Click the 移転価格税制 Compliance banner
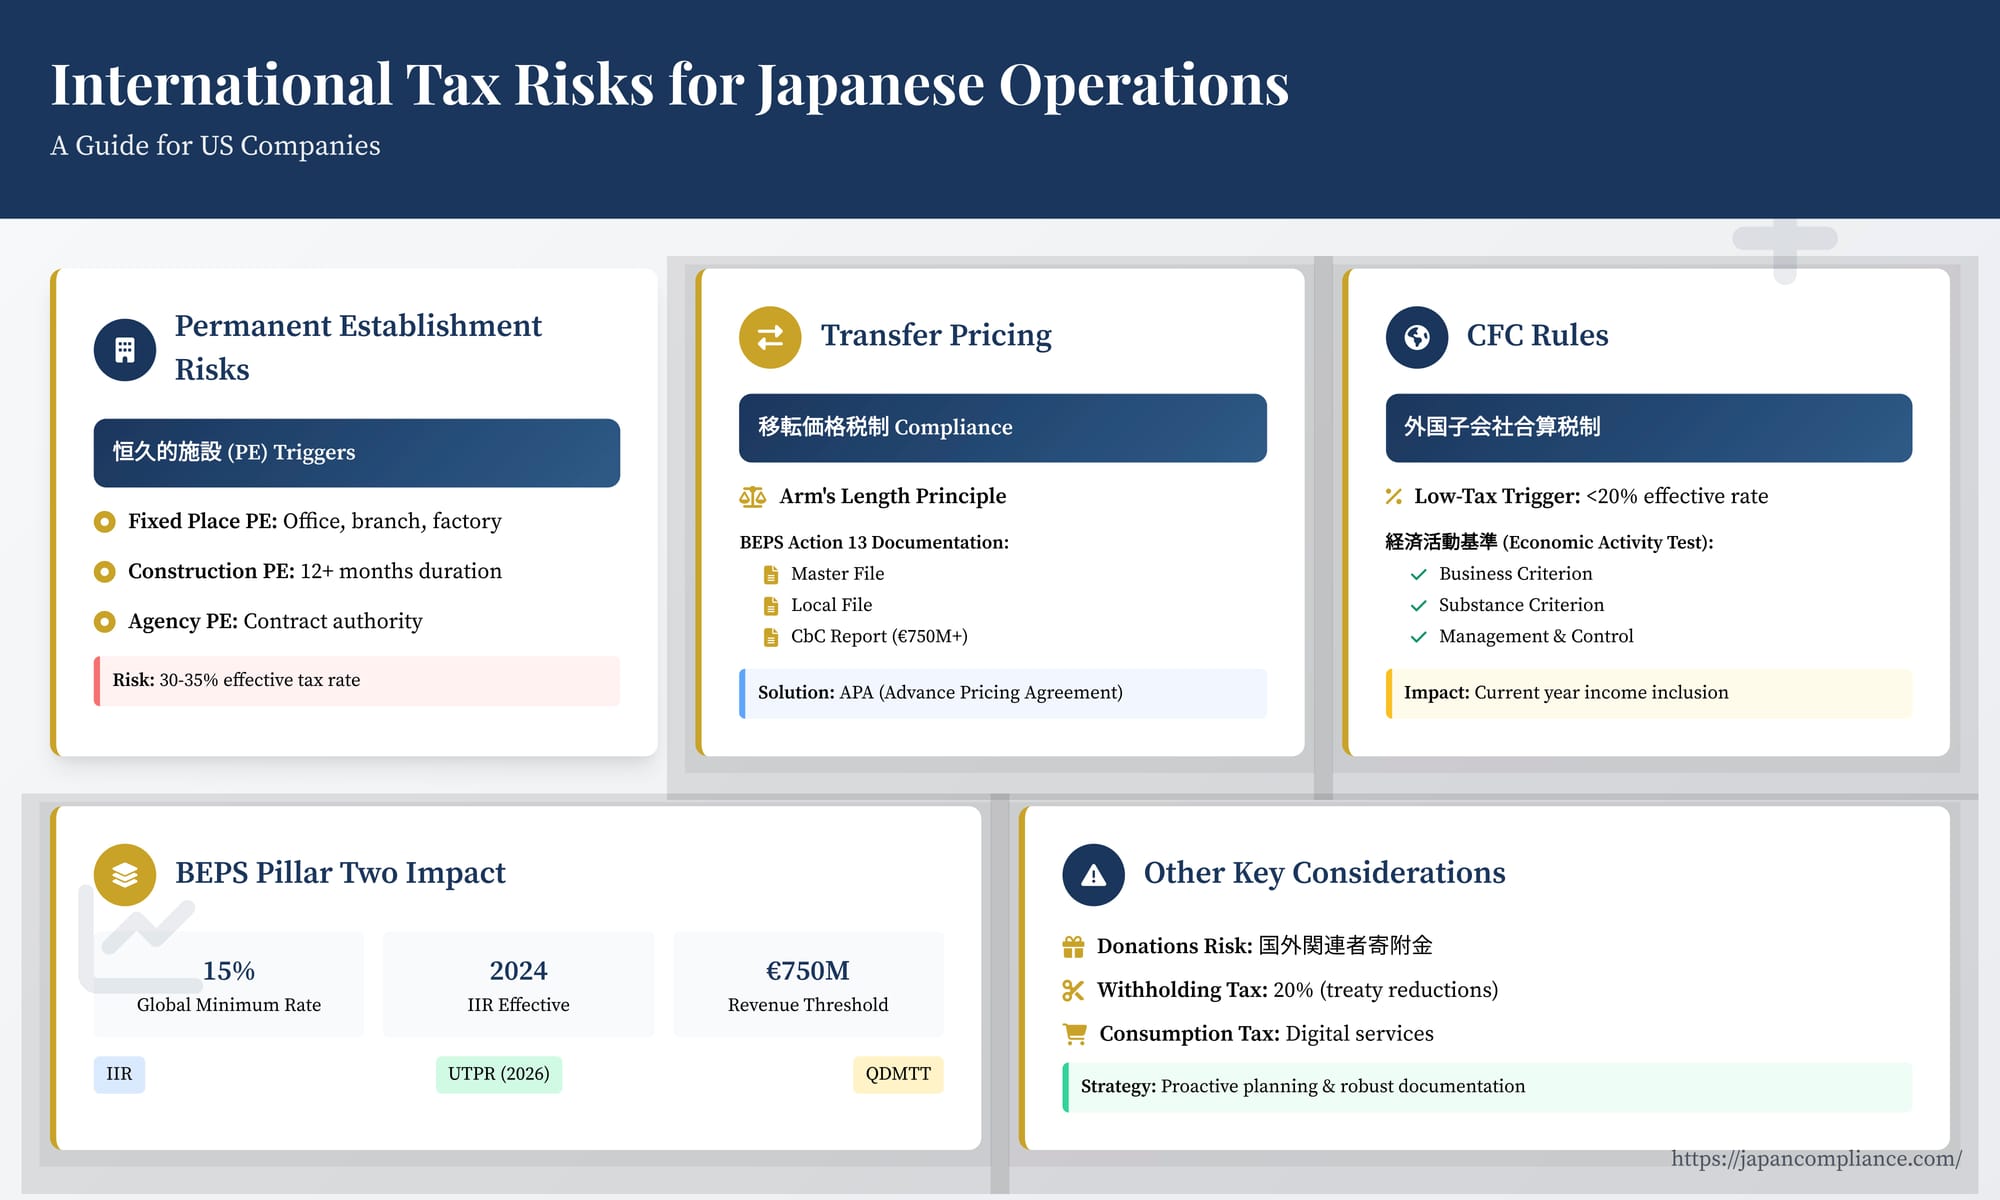 1003,428
